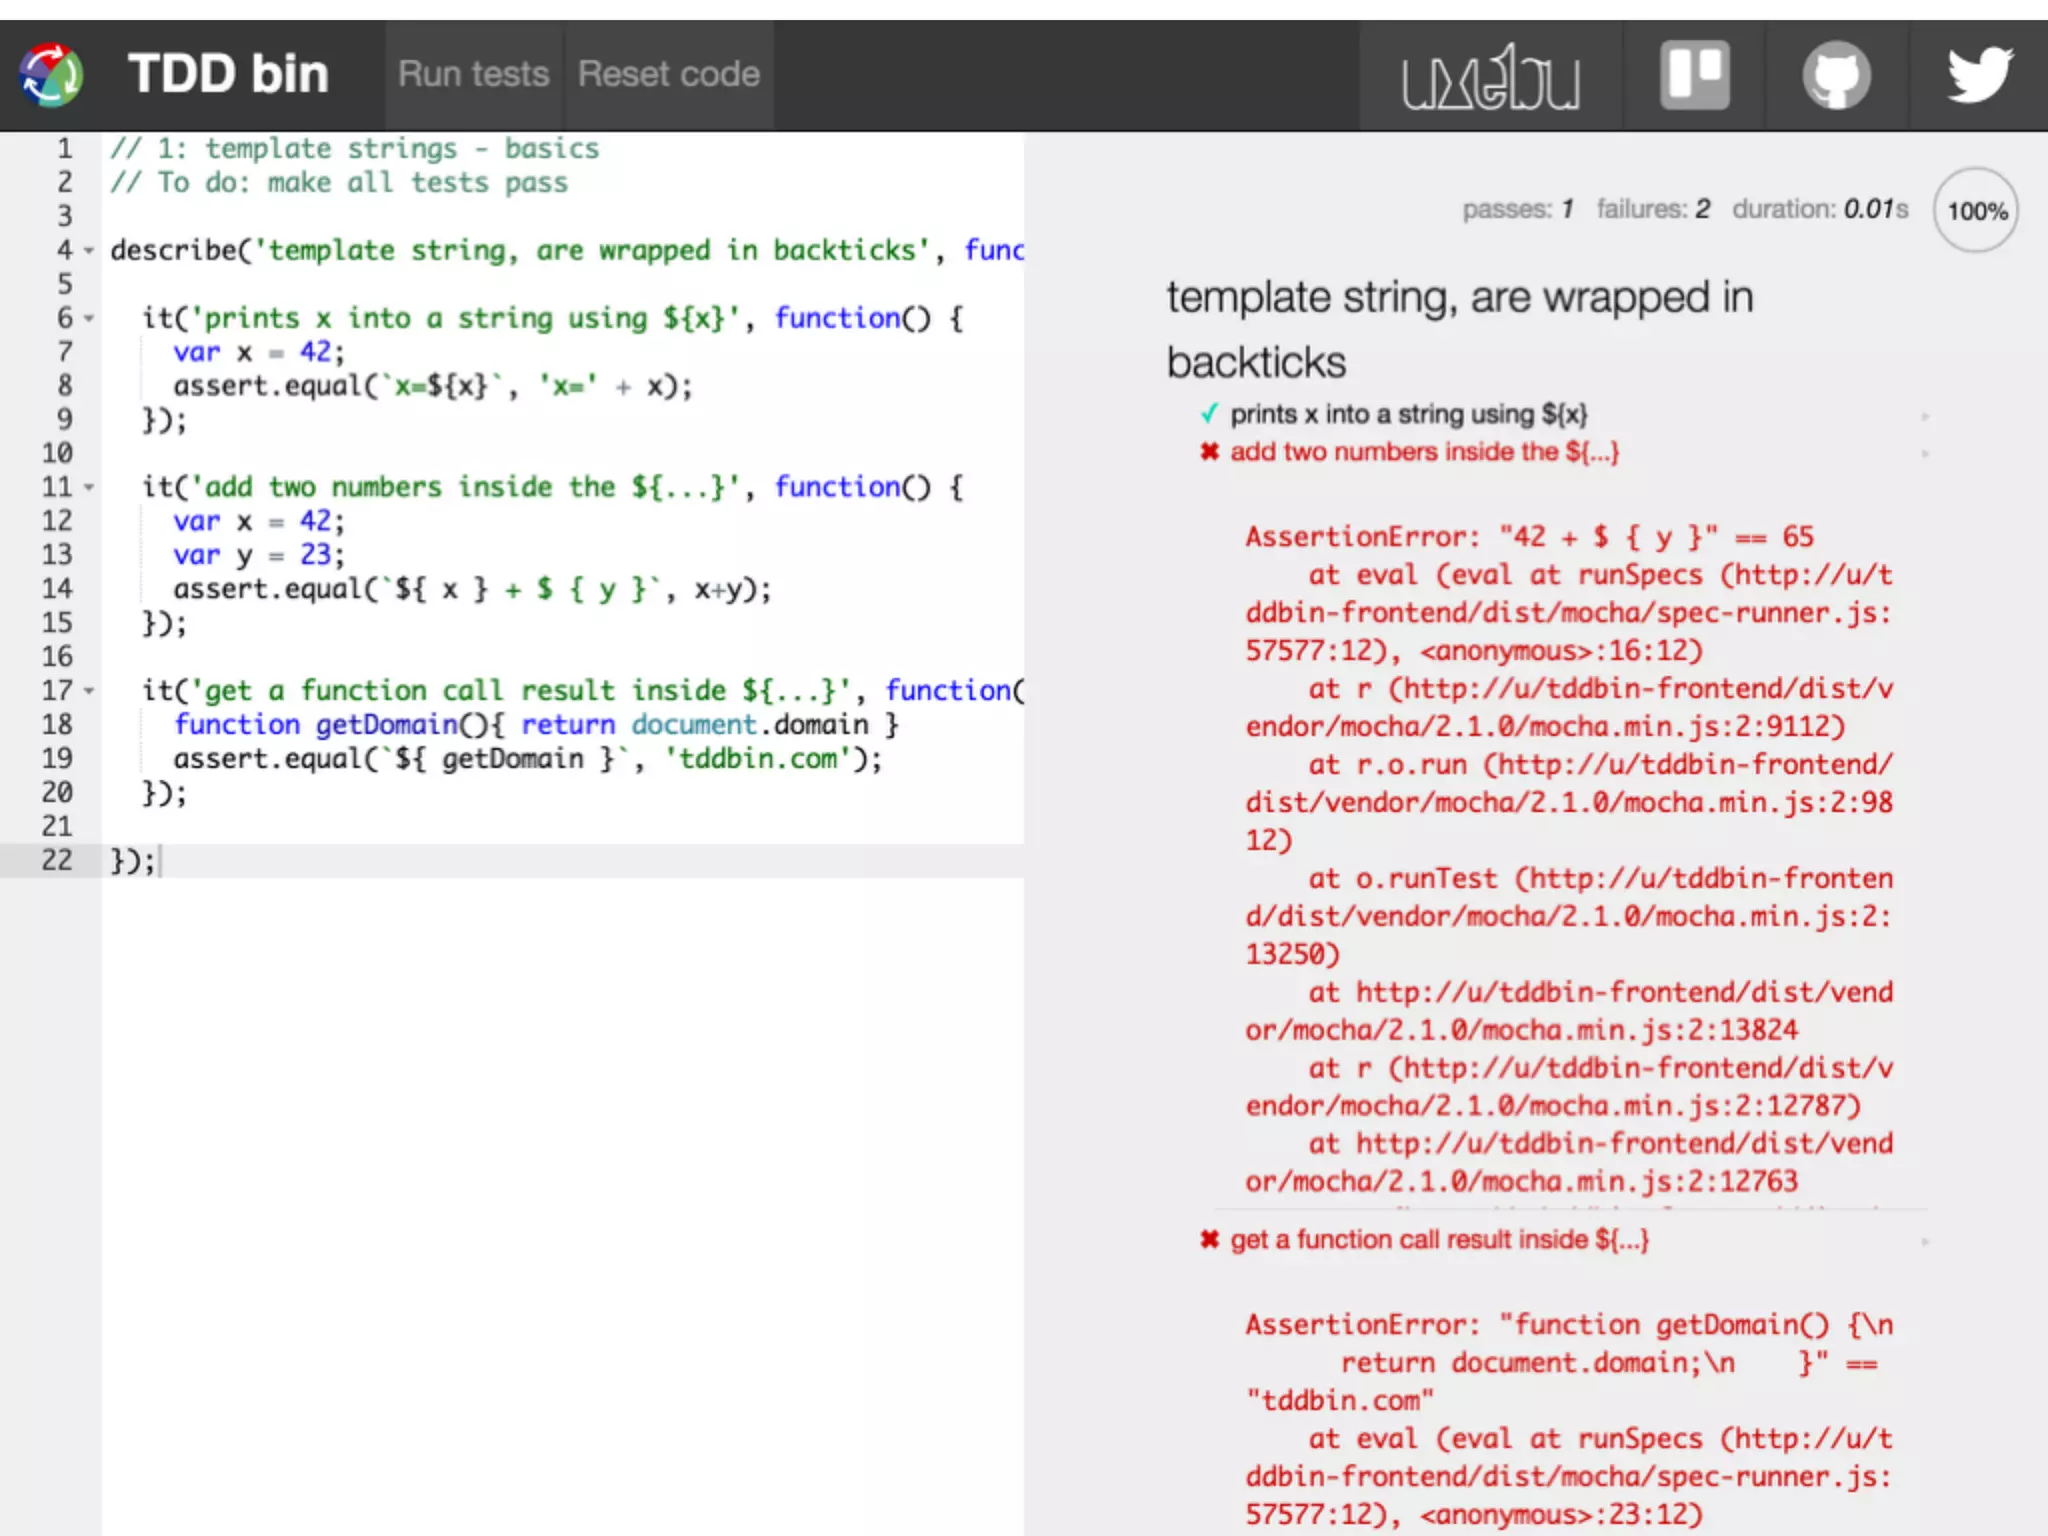Click red X of 'get a function call' test
Screen dimensions: 2048x1536
[1209, 1240]
